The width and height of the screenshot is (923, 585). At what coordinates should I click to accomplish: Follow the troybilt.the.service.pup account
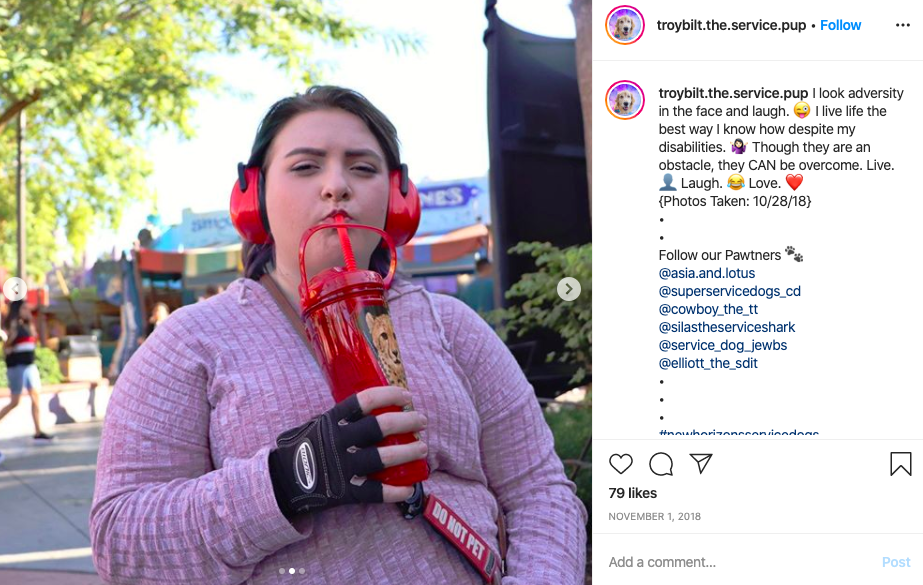[x=840, y=25]
